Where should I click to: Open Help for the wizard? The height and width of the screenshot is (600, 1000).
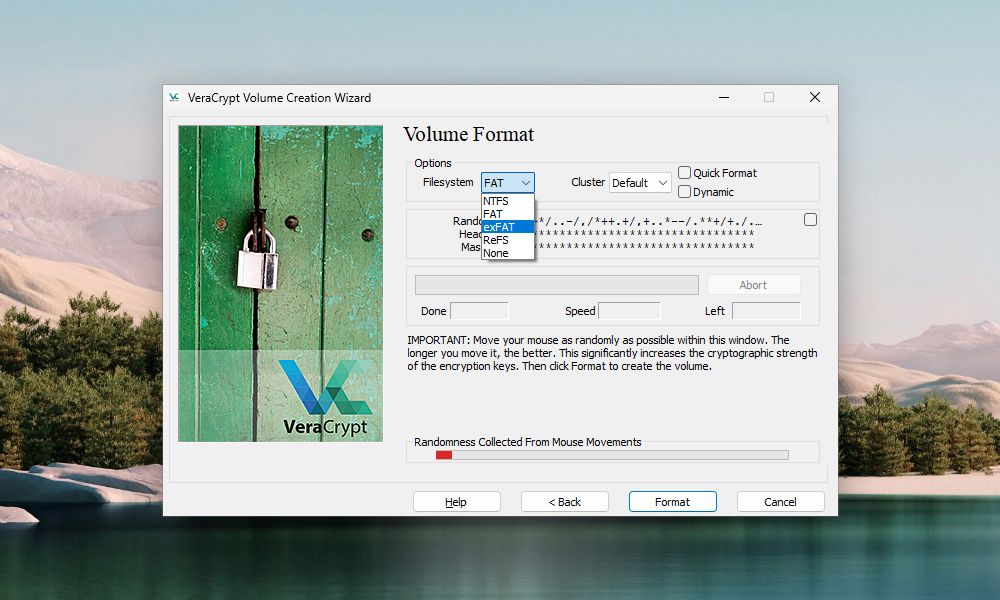point(456,501)
